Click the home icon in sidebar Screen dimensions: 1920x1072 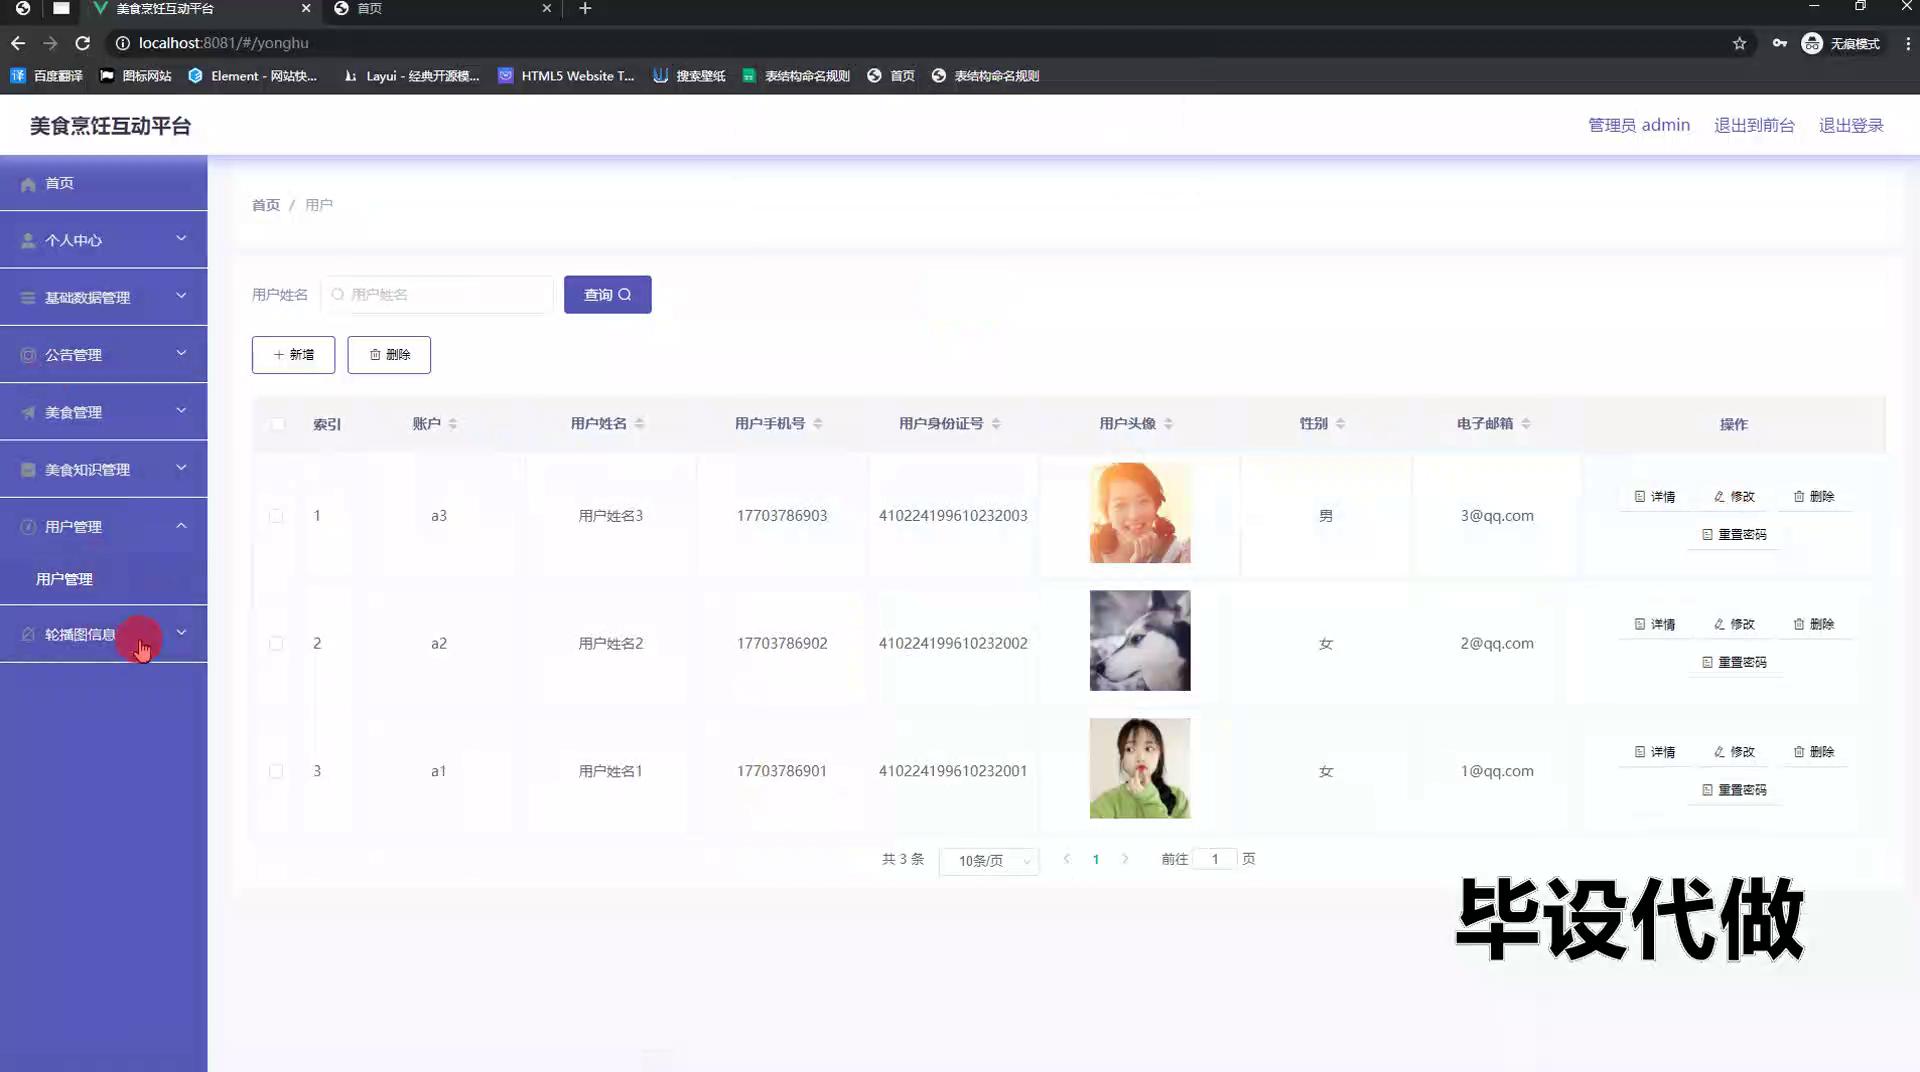(28, 184)
